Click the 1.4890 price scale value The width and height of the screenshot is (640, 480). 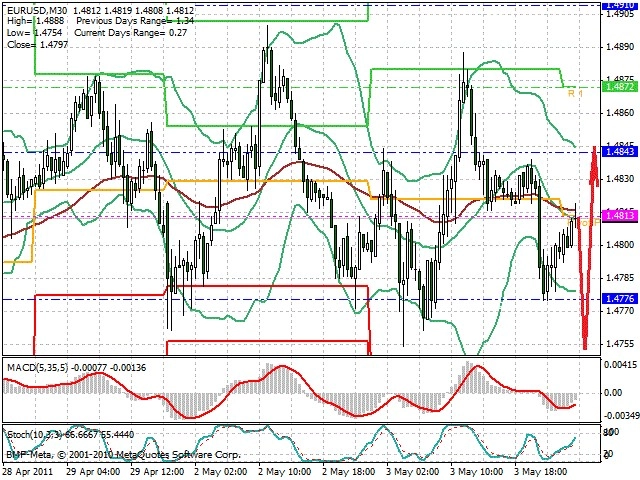620,47
